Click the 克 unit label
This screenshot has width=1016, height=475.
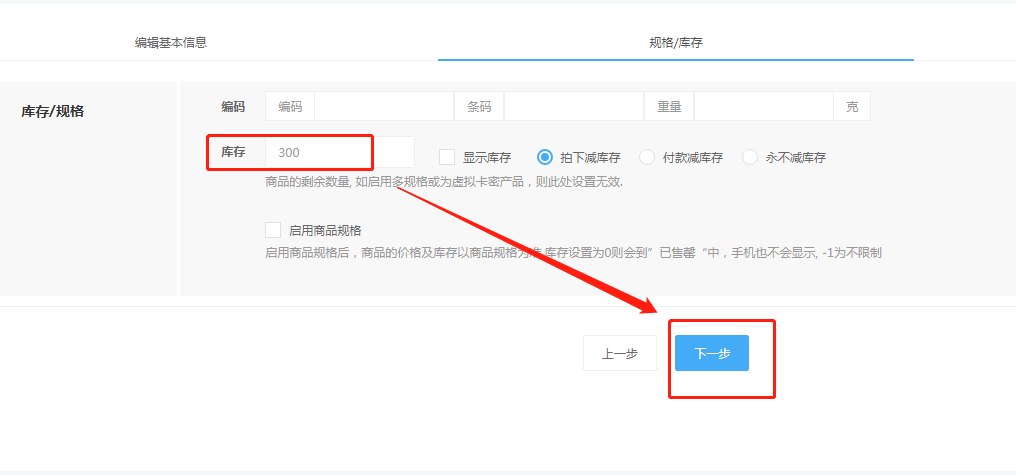click(x=852, y=106)
